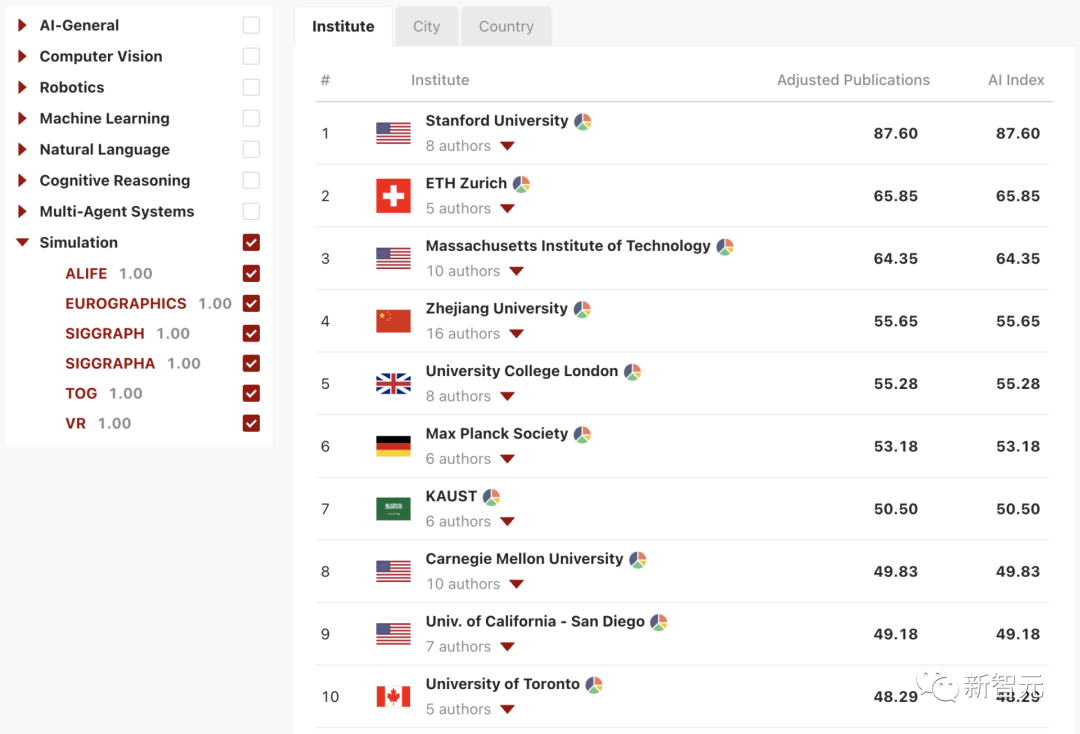Collapse the Simulation category tree
Image resolution: width=1080 pixels, height=734 pixels.
coord(22,242)
